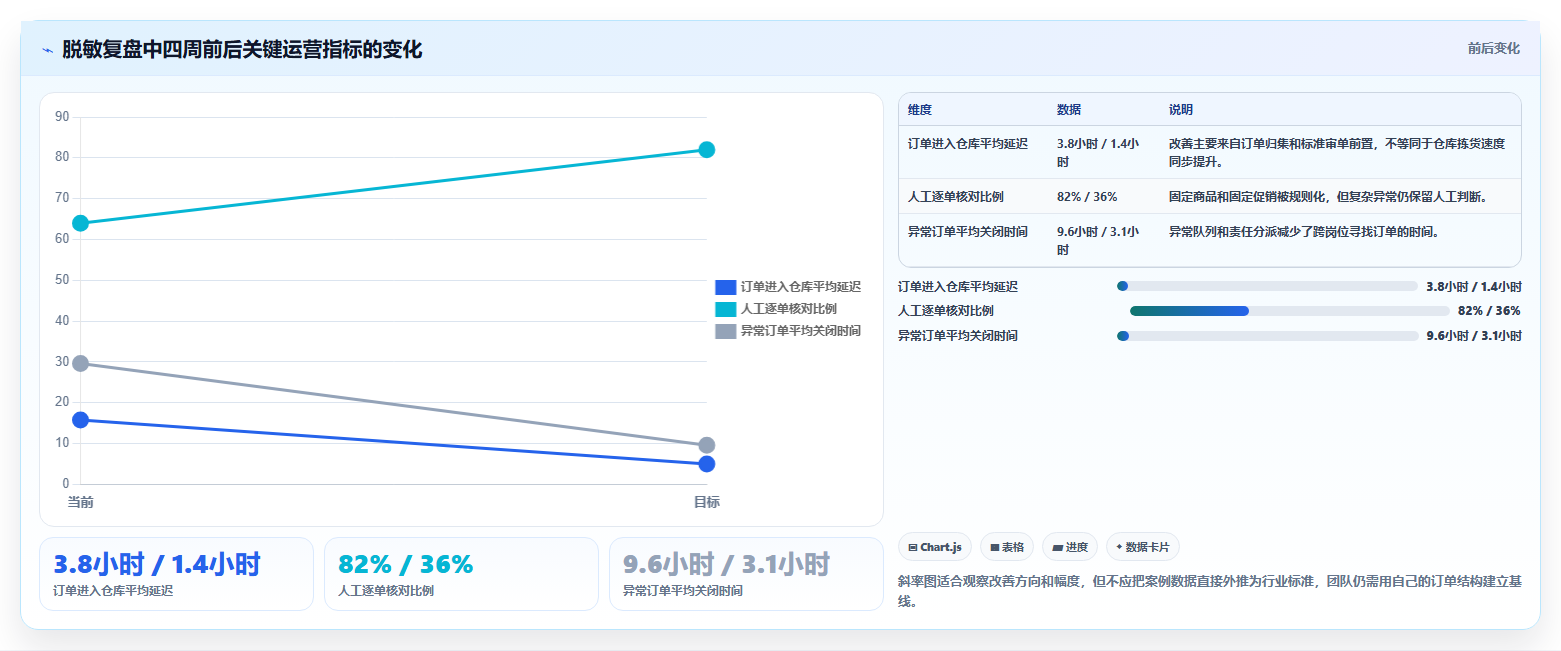This screenshot has width=1561, height=651.
Task: Select the 人工逐单核对比例 table row name
Action: (956, 197)
